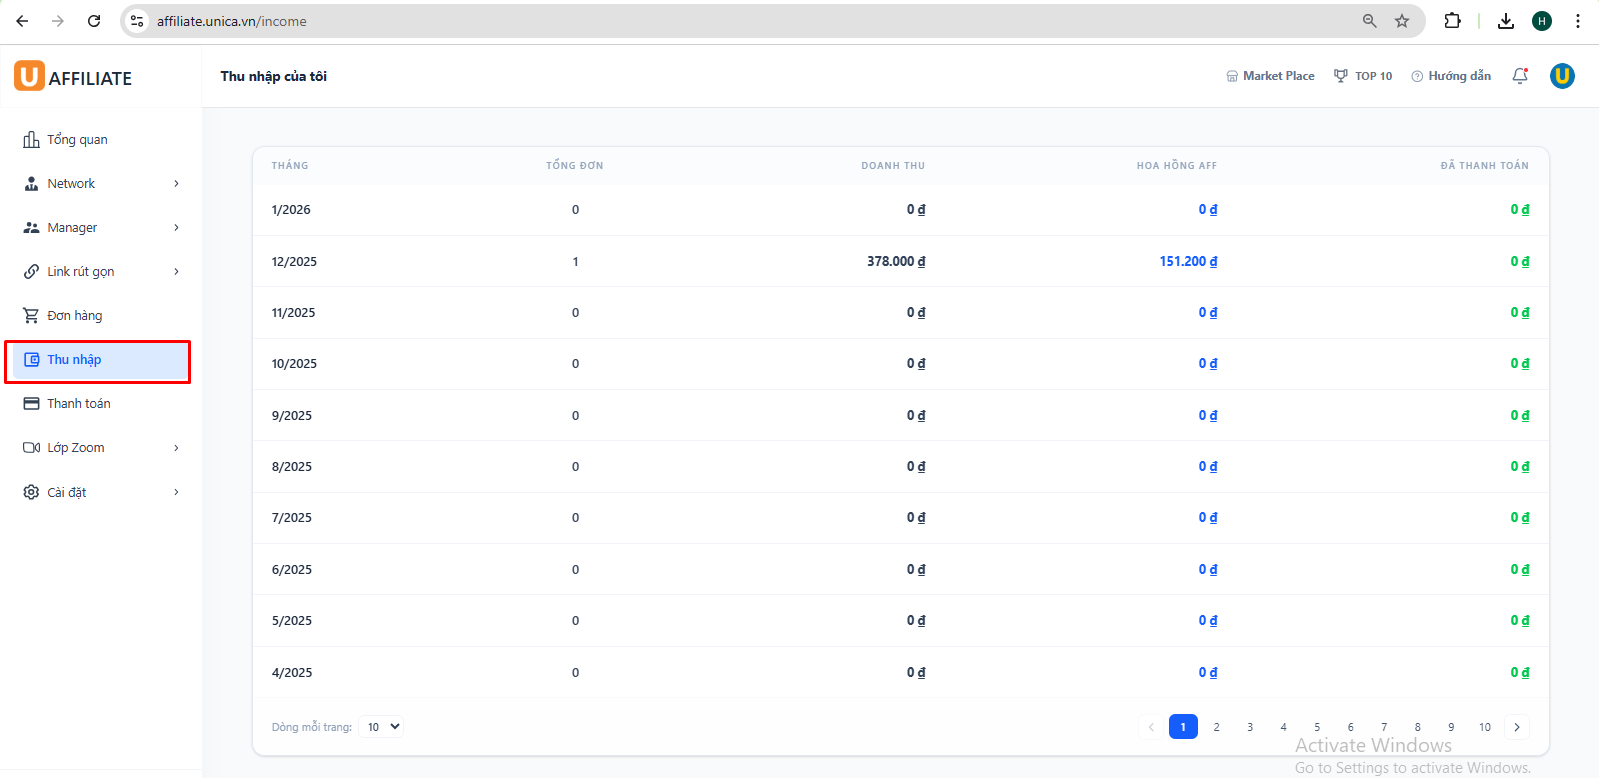The image size is (1599, 778).
Task: Click the notification bell icon
Action: [x=1520, y=76]
